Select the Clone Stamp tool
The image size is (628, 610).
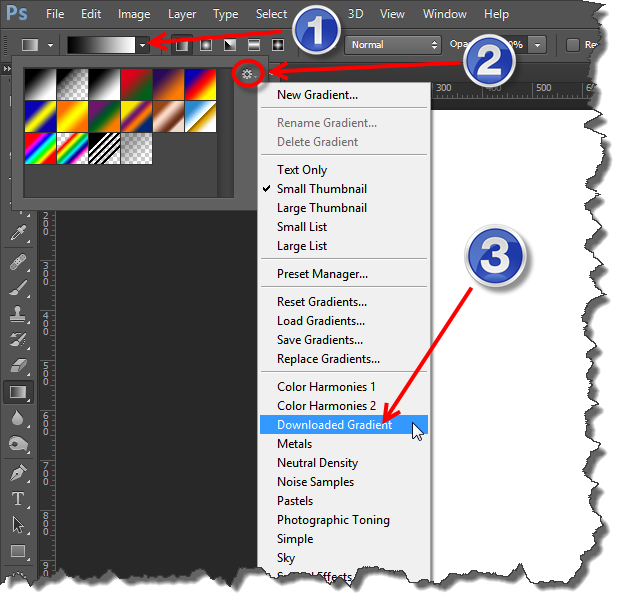[x=18, y=314]
